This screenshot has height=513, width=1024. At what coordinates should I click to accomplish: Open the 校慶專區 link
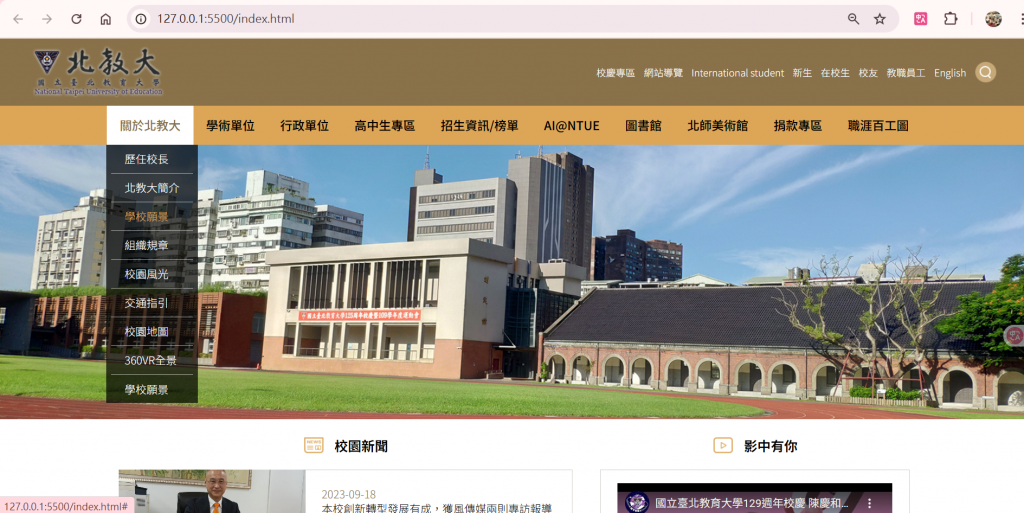pos(615,73)
